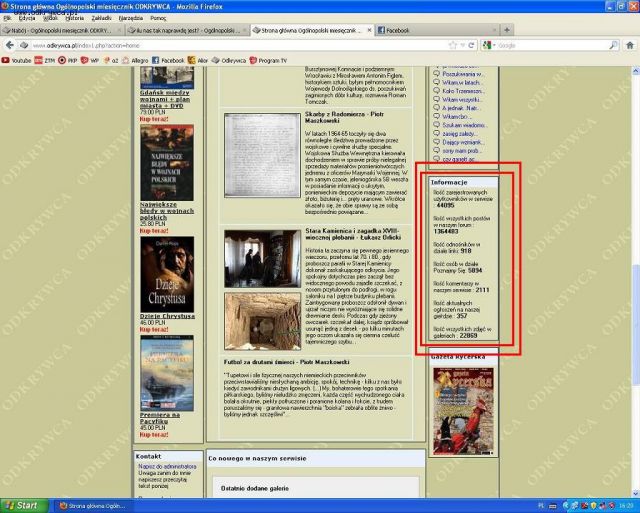
Task: Click the Gazeta Rycerska magazine cover
Action: point(463,411)
